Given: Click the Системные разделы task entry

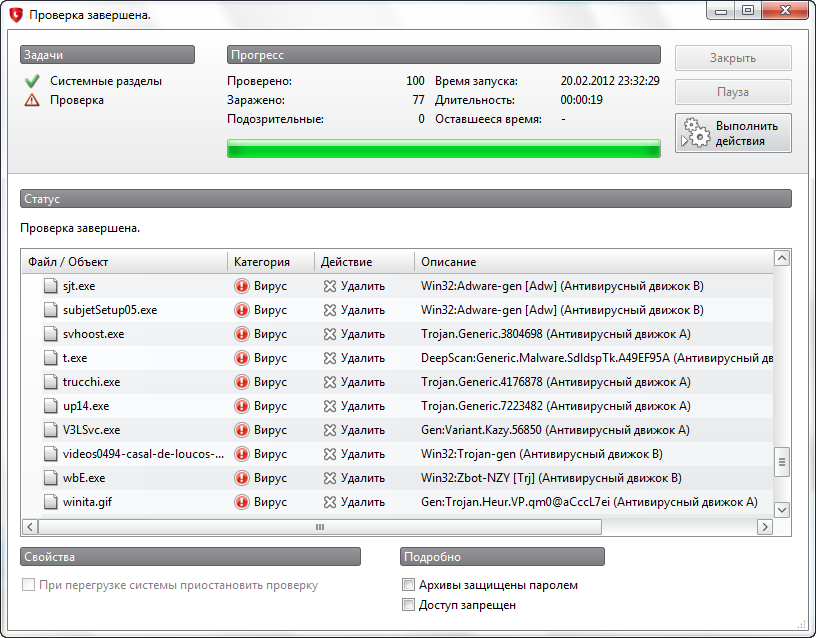Looking at the screenshot, I should (x=106, y=81).
